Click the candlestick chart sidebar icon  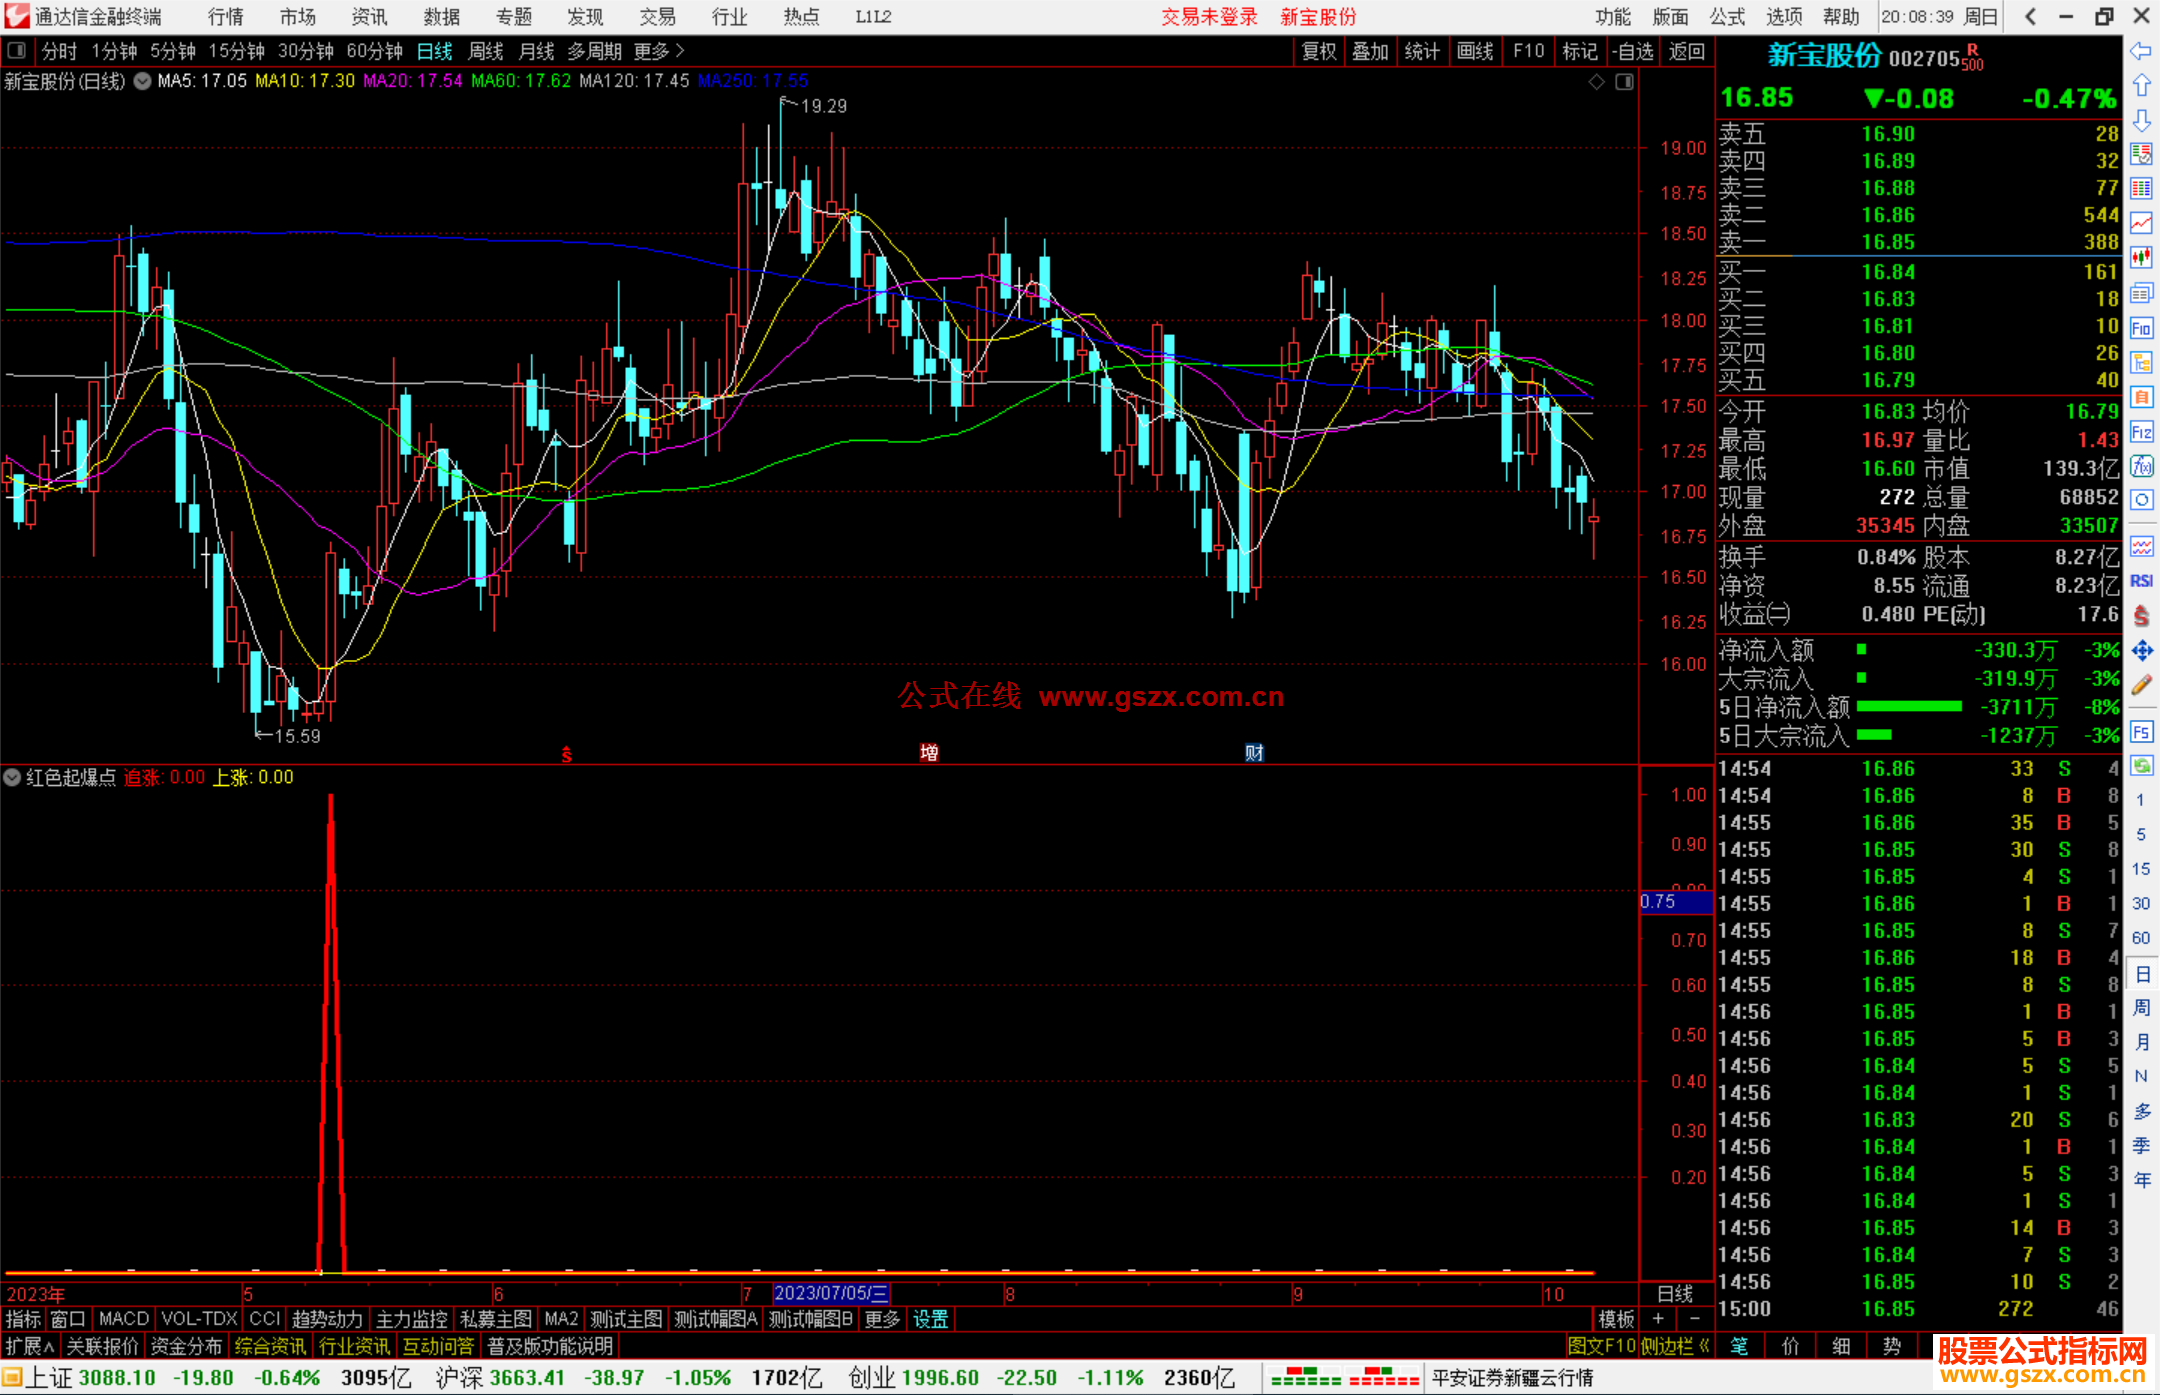2141,258
